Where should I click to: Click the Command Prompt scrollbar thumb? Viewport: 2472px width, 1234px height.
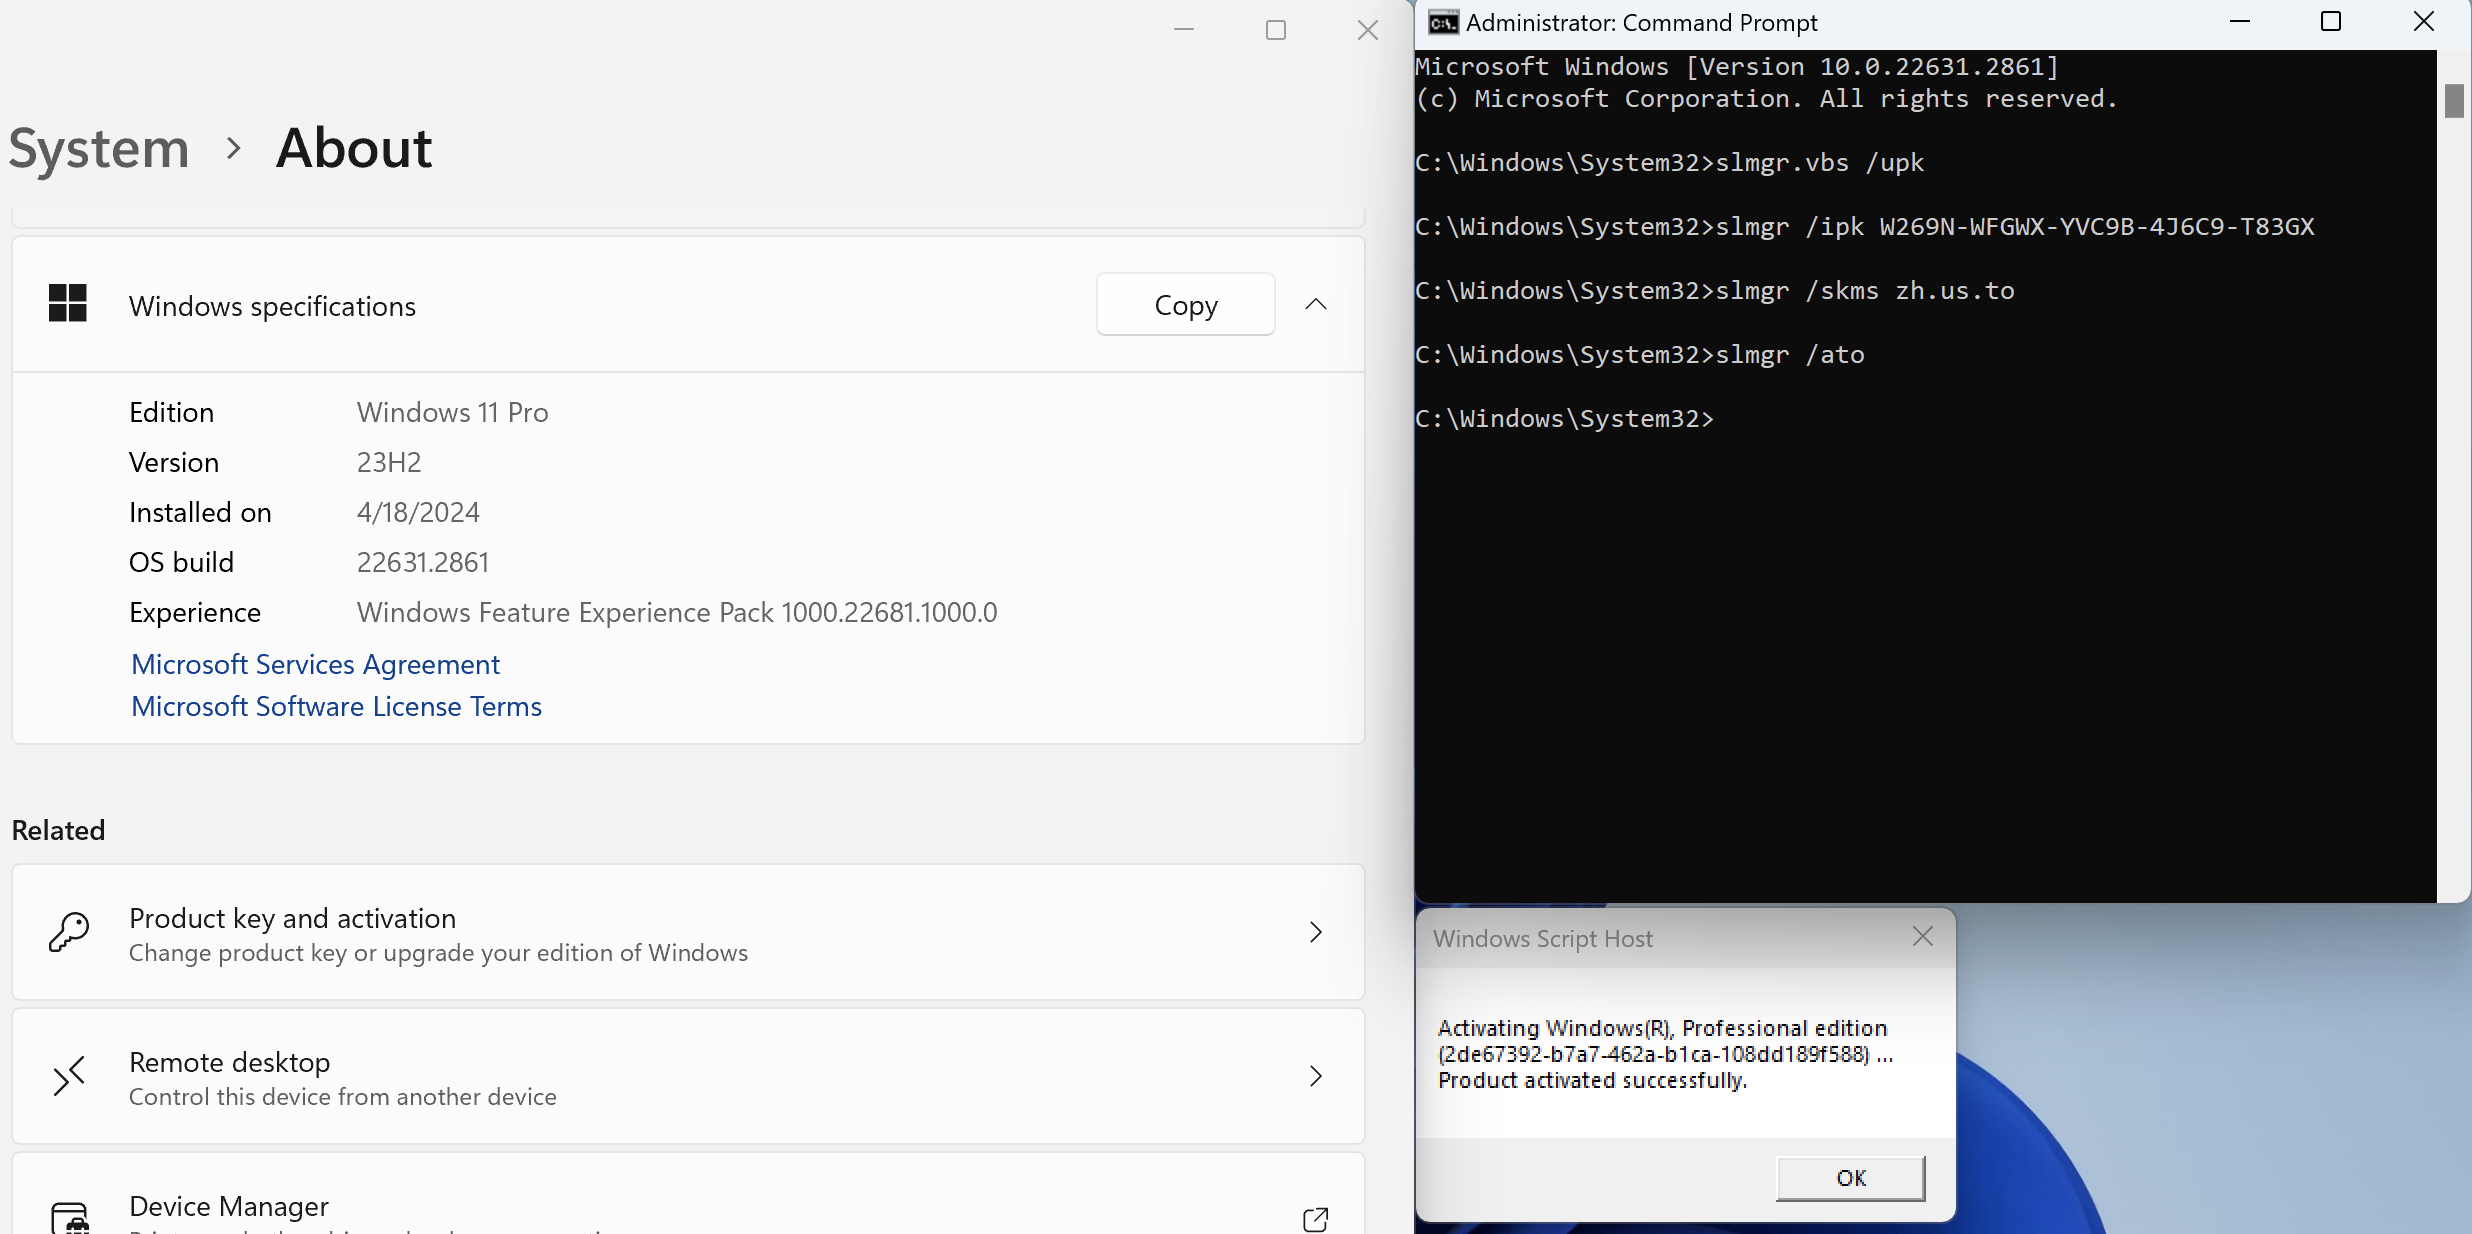(2454, 101)
